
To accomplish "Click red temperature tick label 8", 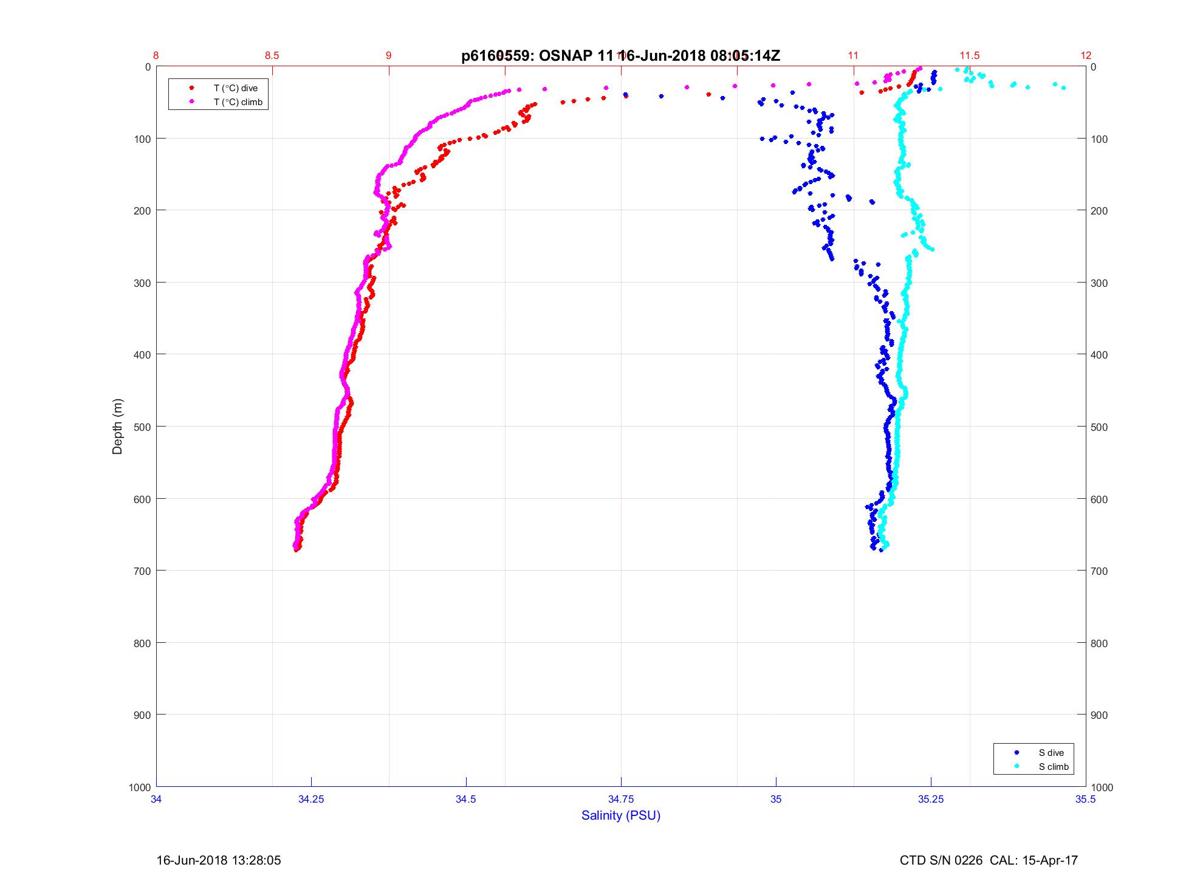I will click(157, 55).
